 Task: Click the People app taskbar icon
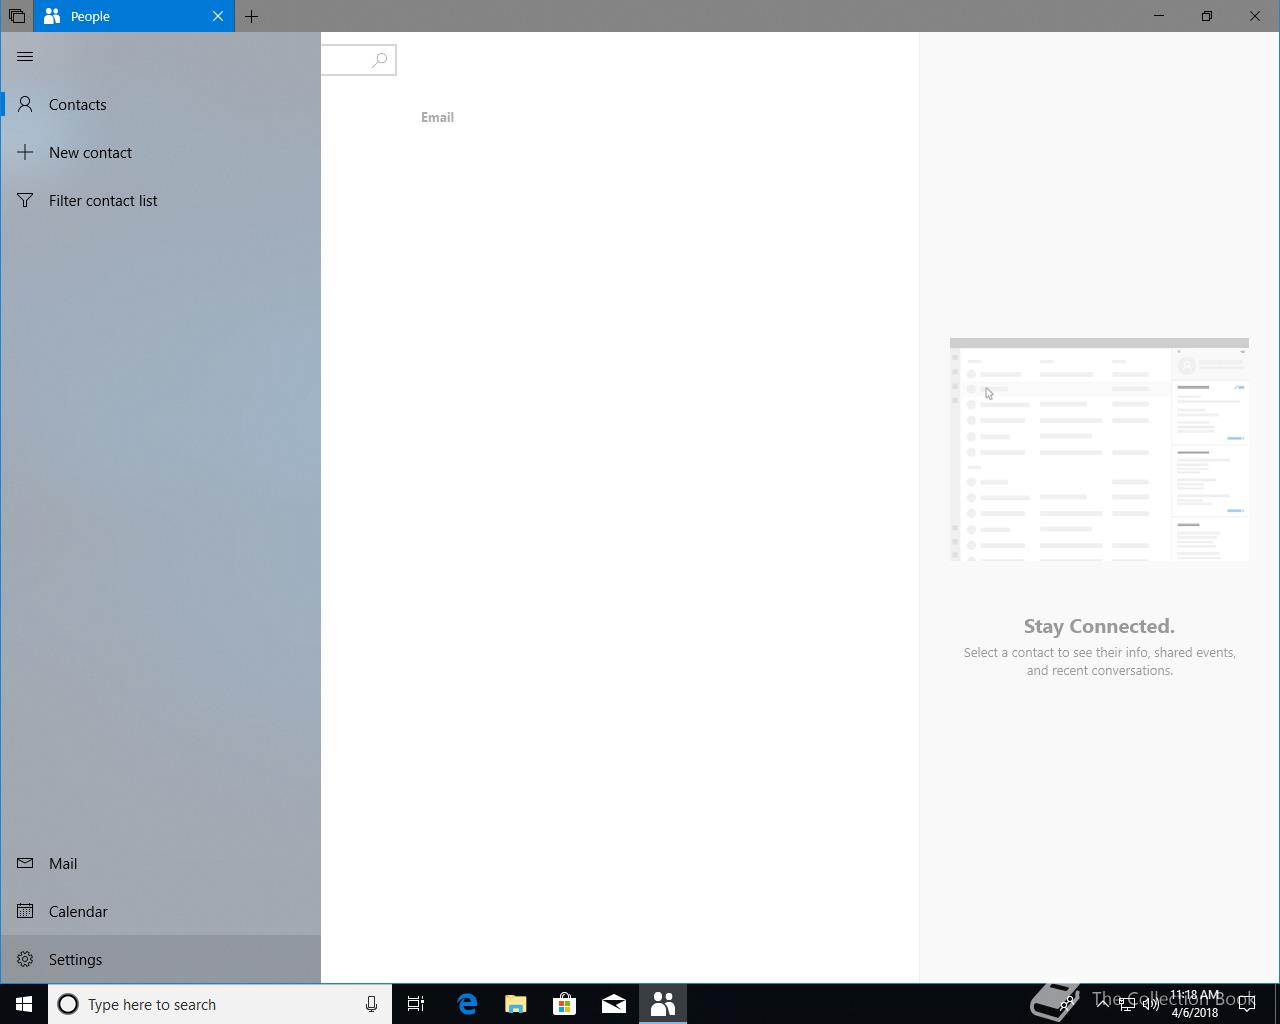(x=662, y=1004)
